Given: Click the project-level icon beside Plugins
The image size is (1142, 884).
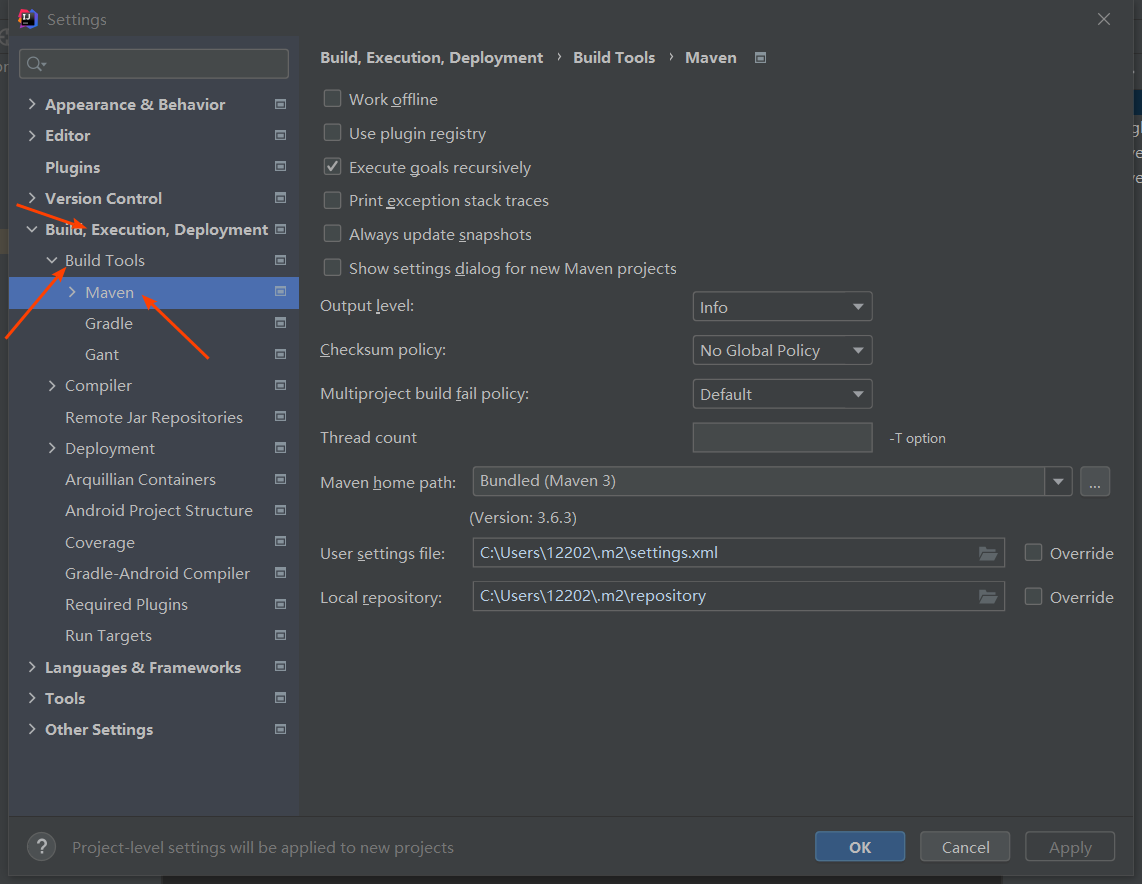Looking at the screenshot, I should [280, 167].
